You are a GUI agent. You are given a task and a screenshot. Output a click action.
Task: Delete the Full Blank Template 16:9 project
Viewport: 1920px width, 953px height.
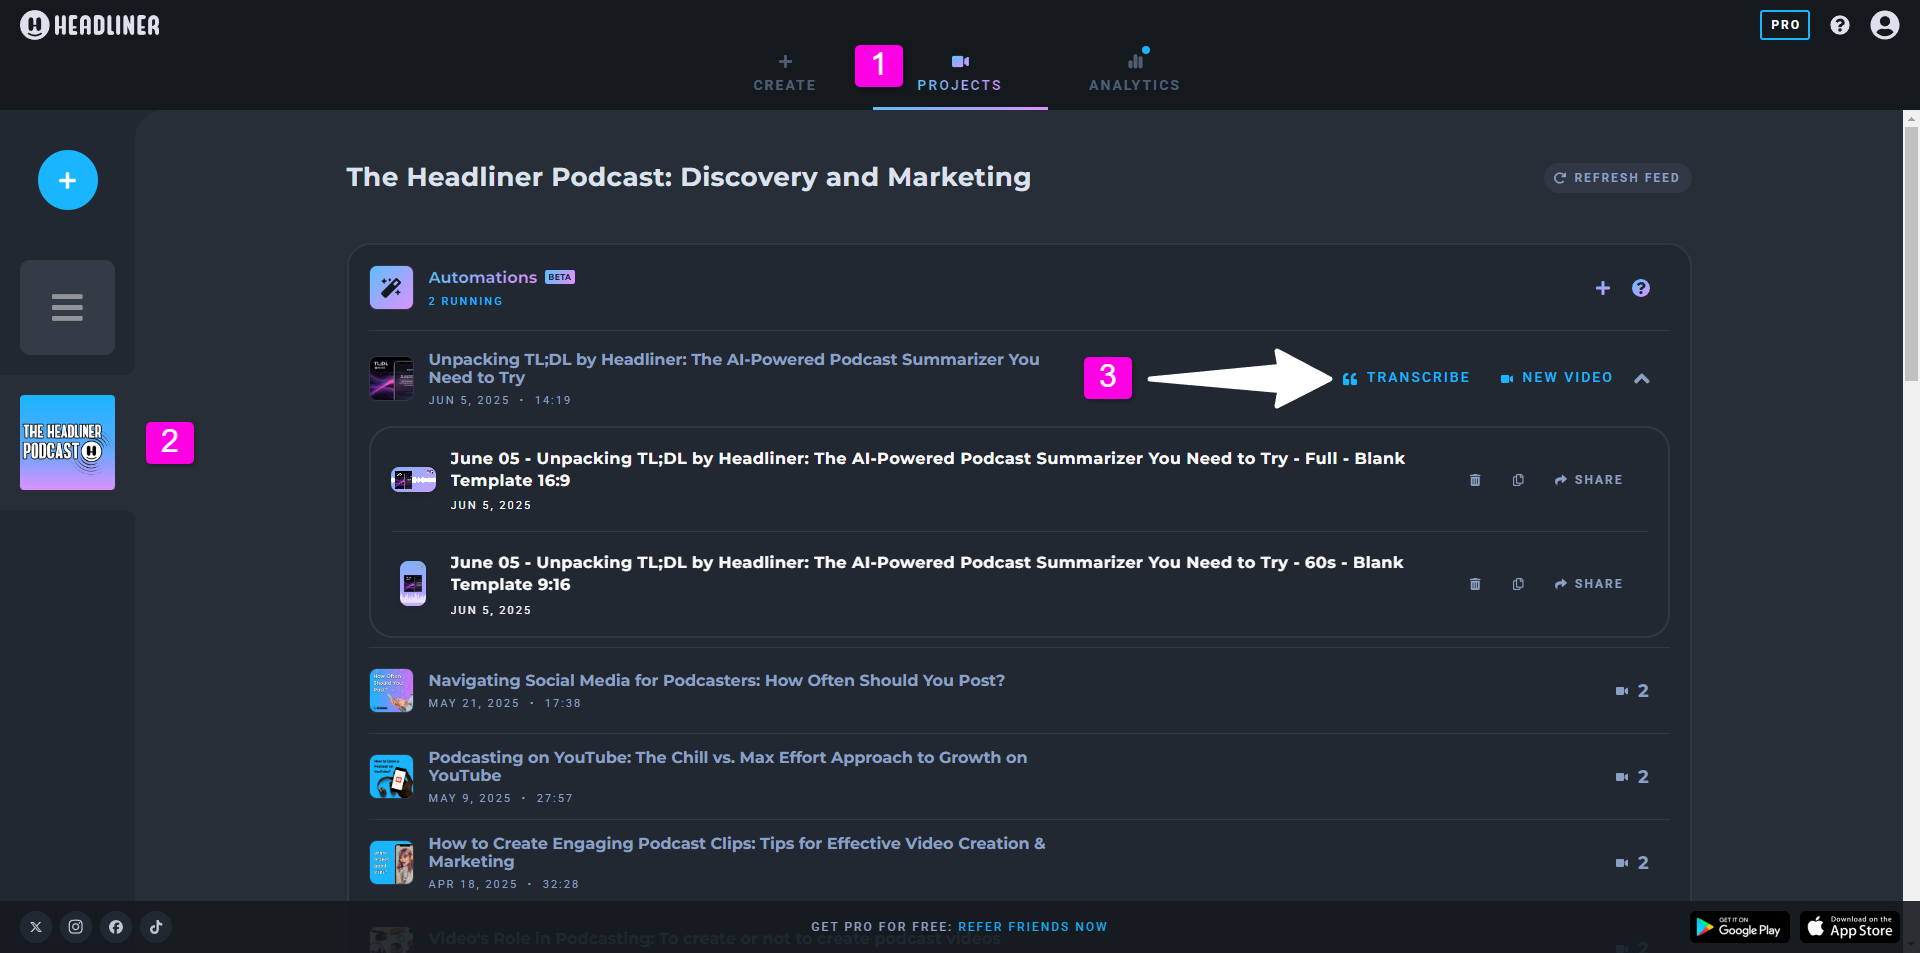point(1474,480)
